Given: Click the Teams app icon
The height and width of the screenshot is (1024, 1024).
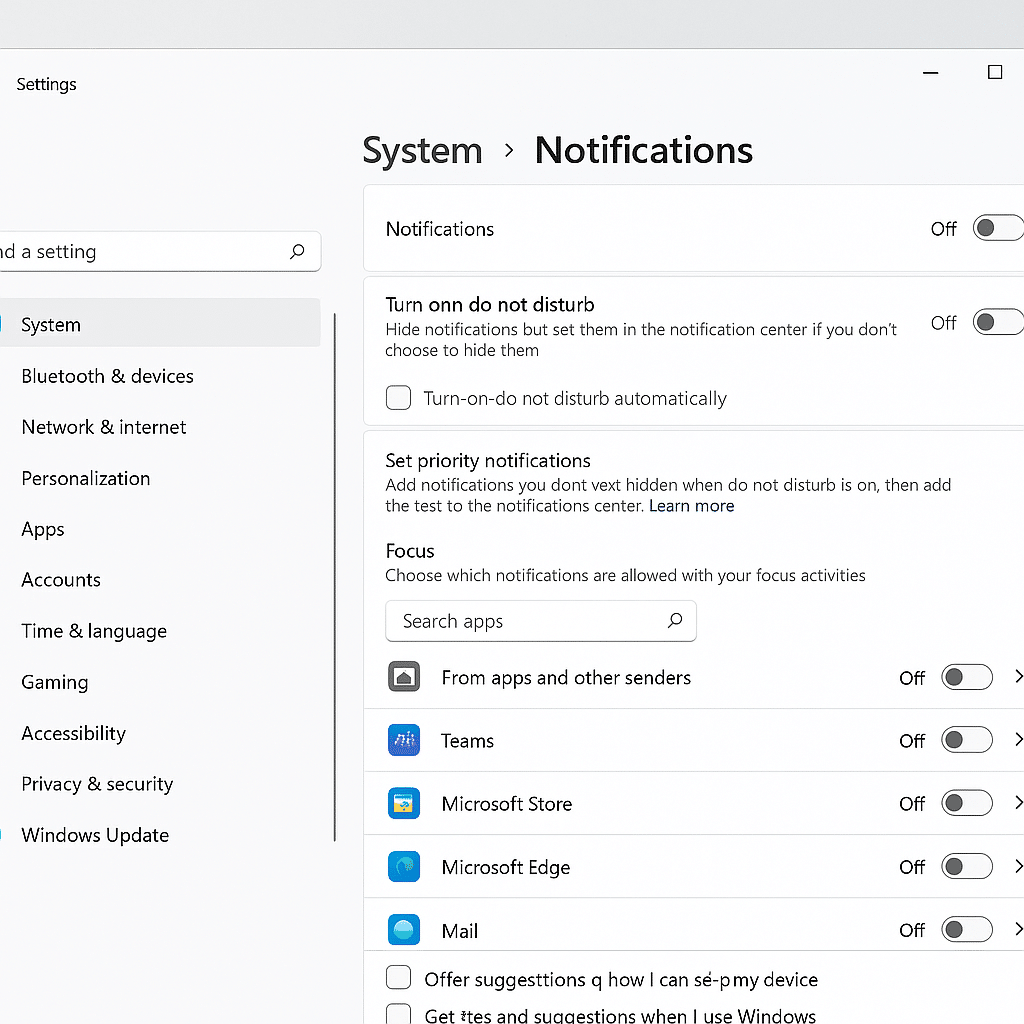Looking at the screenshot, I should coord(404,740).
